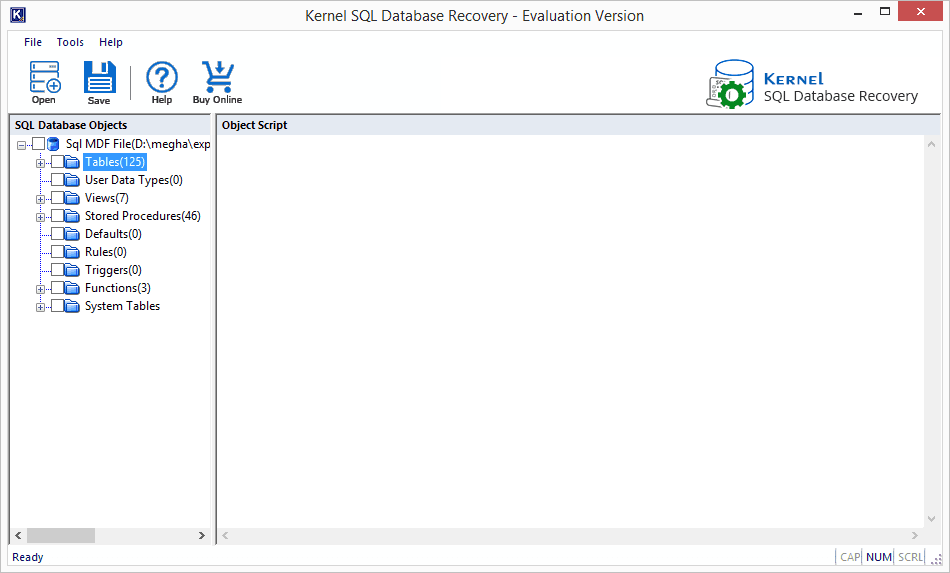Open the Tools menu
Image resolution: width=950 pixels, height=573 pixels.
pos(70,42)
